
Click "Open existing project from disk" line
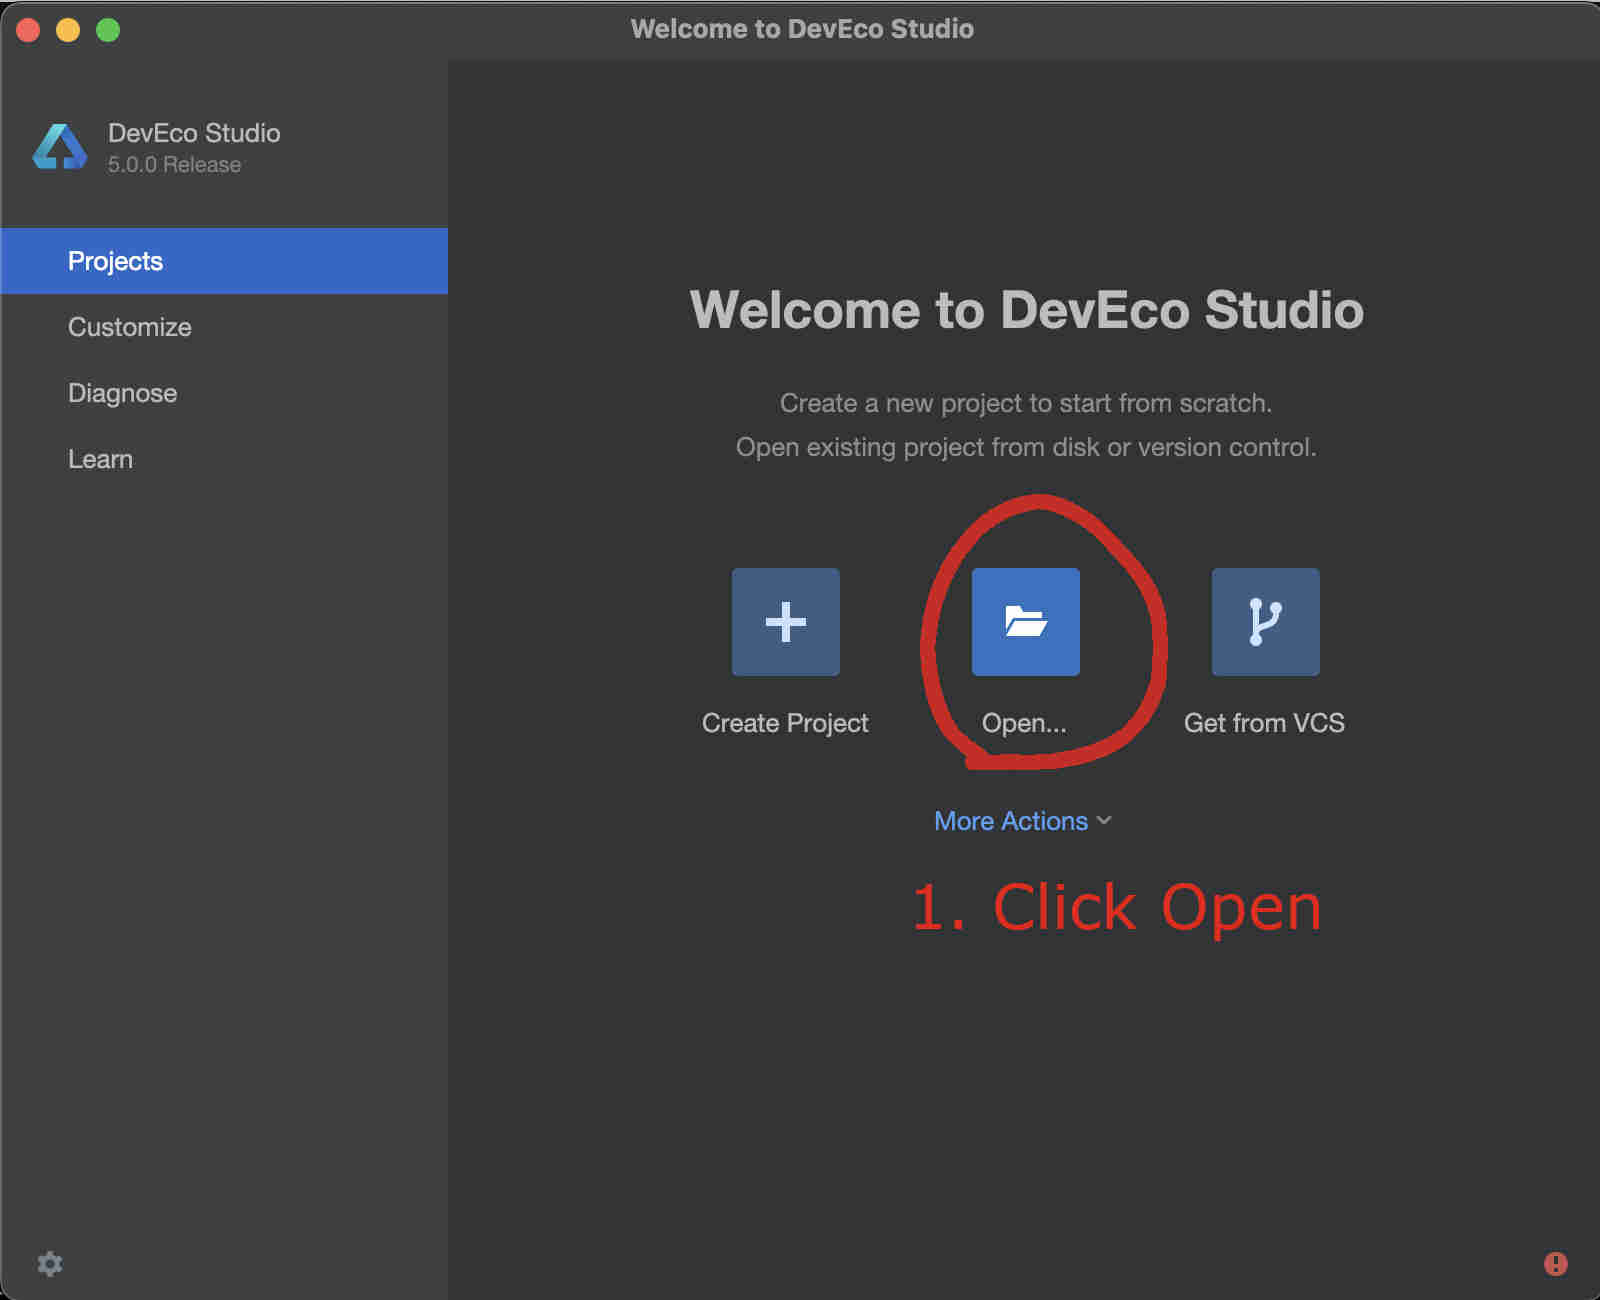coord(1026,447)
